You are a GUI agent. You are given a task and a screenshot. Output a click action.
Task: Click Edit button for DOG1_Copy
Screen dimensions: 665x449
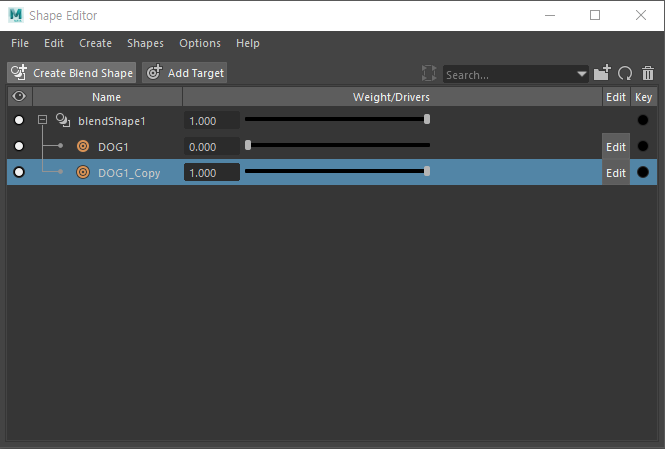[616, 173]
